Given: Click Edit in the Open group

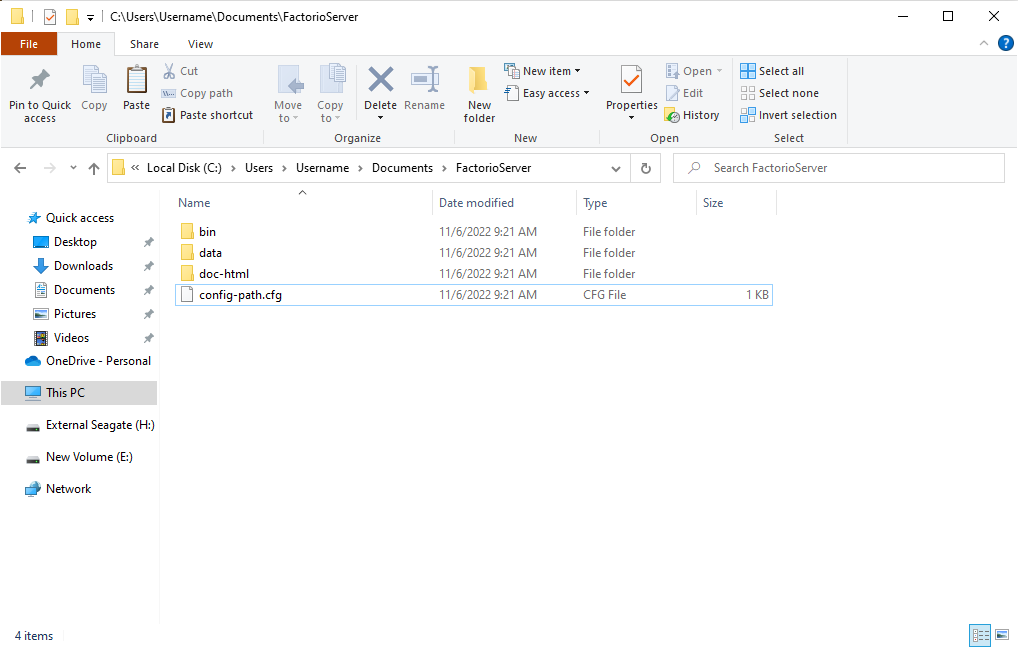Looking at the screenshot, I should (684, 93).
